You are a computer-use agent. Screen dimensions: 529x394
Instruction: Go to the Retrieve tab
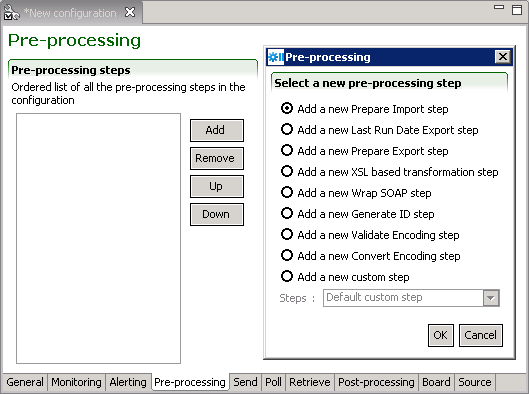(310, 382)
